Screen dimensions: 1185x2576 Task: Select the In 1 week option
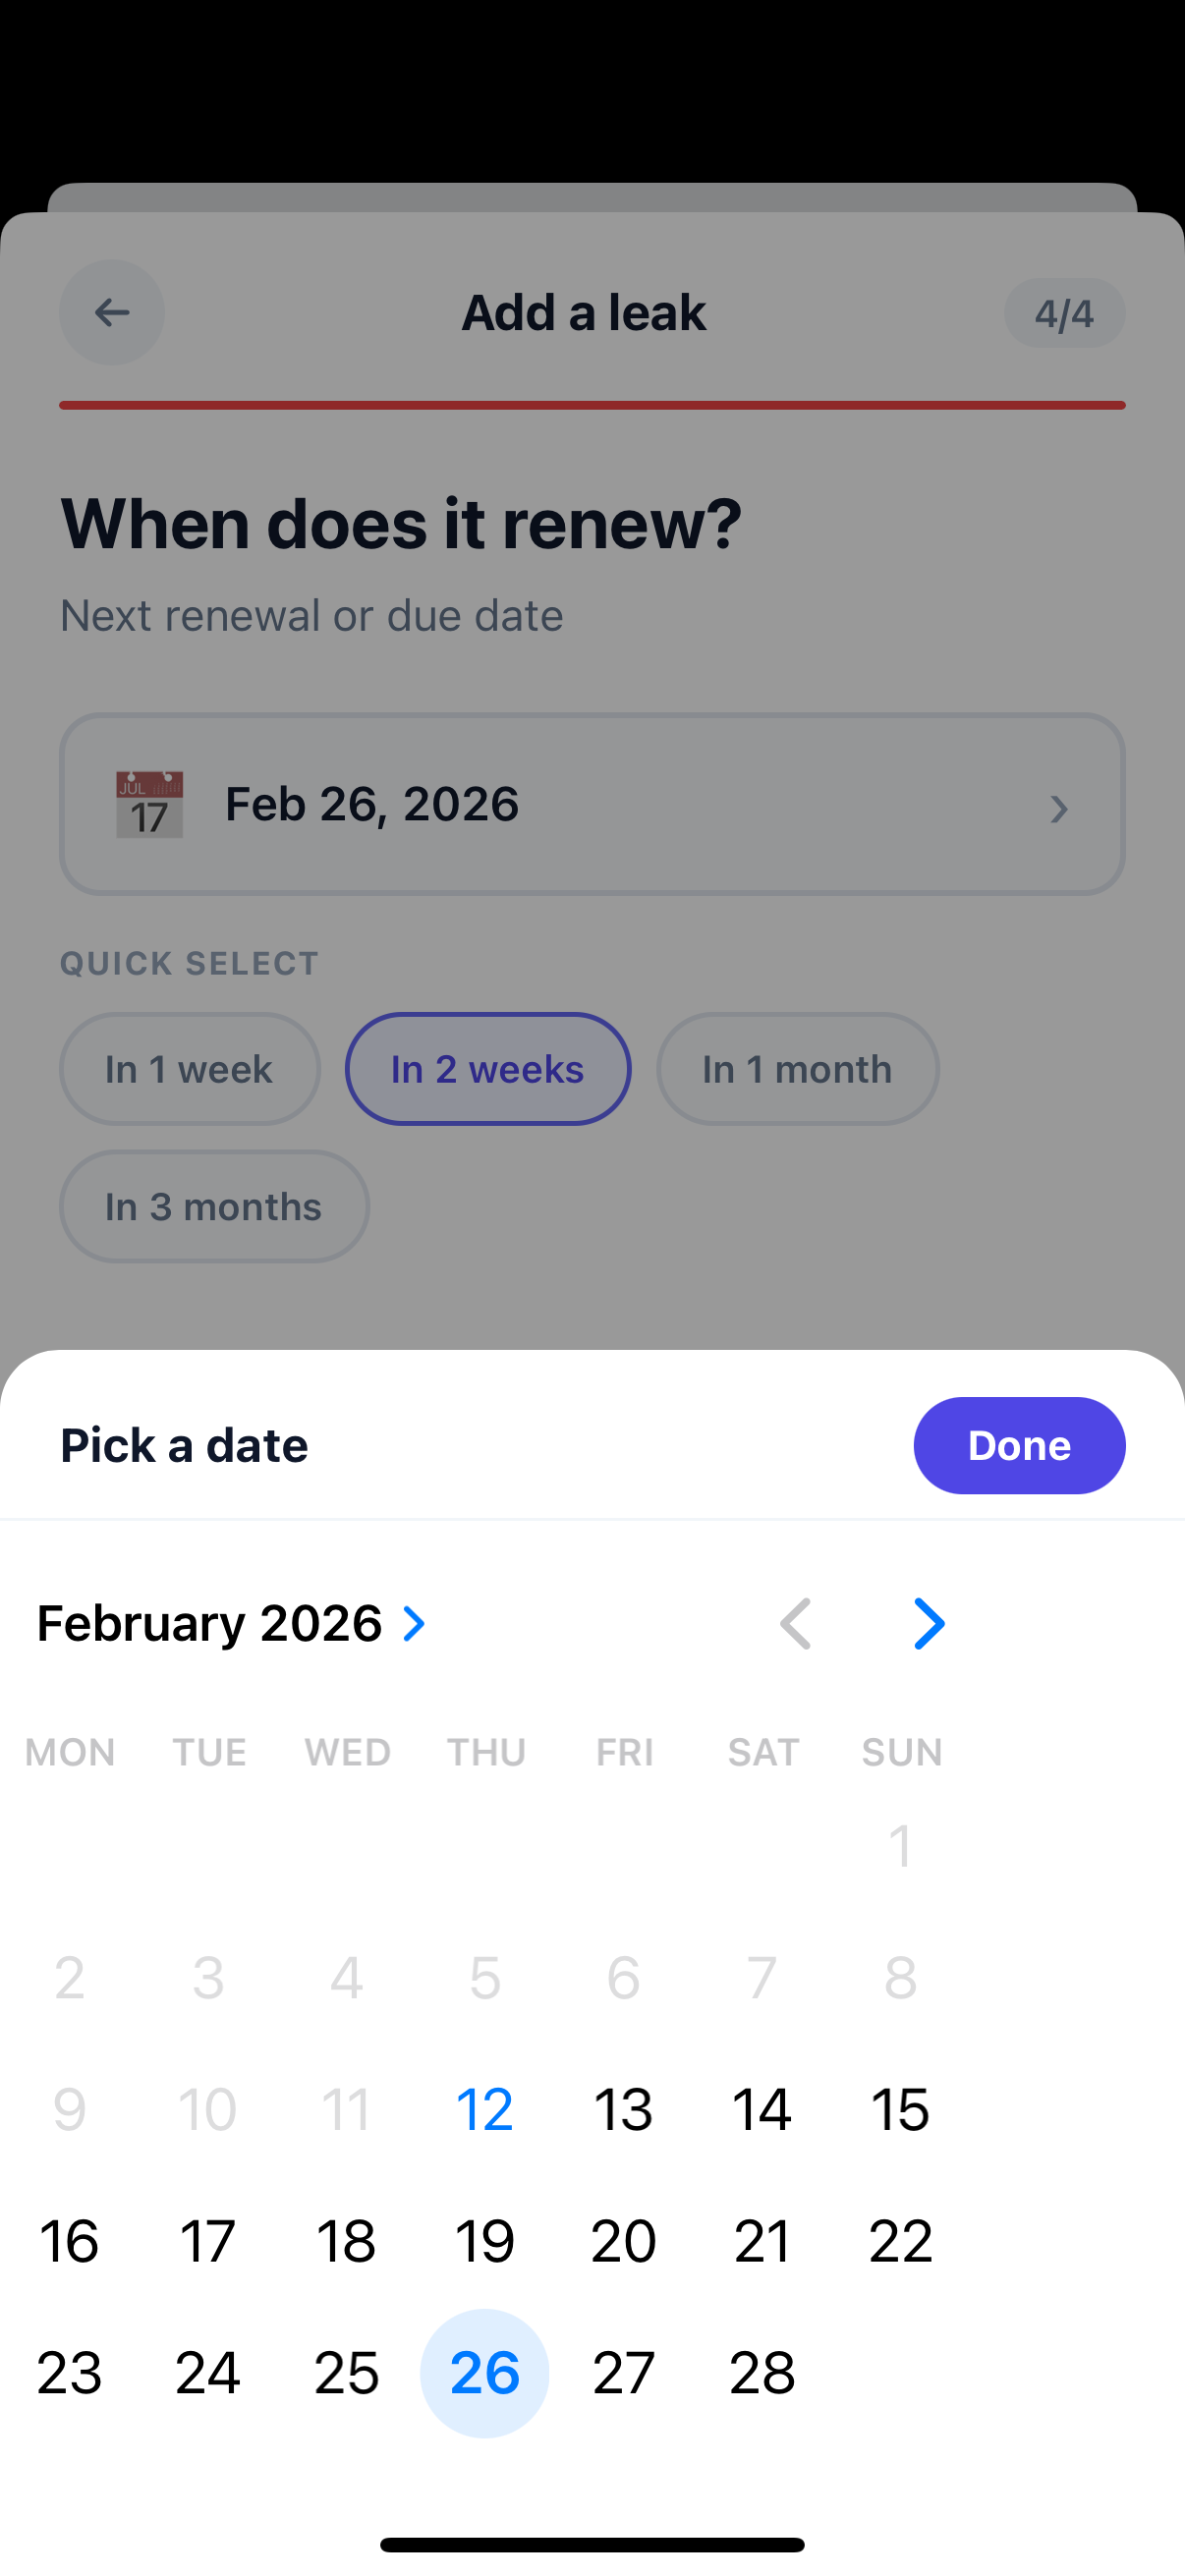pos(190,1069)
